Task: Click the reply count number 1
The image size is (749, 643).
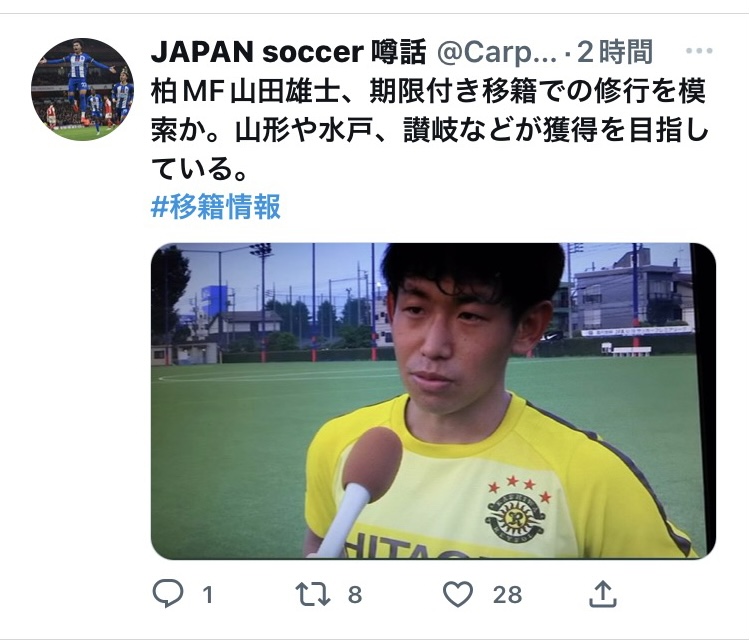Action: coord(207,595)
